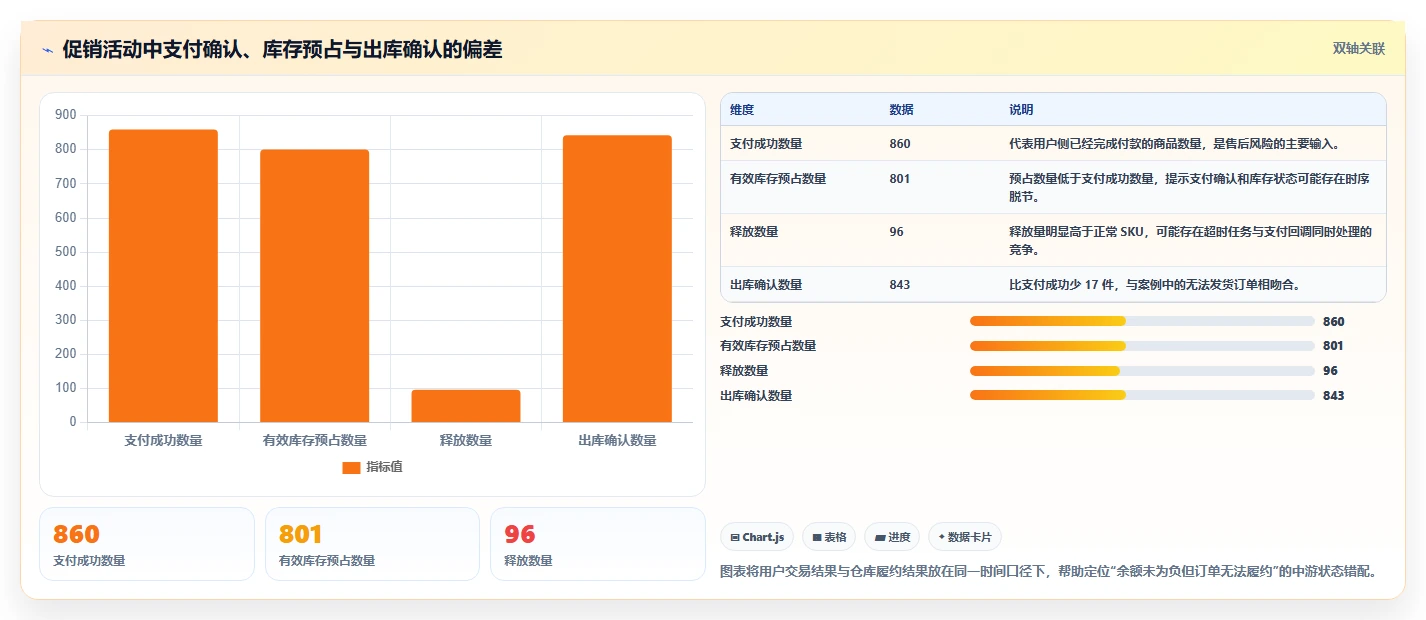The image size is (1426, 620).
Task: Click the 支付成功数量 progress bar
Action: pyautogui.click(x=1142, y=321)
